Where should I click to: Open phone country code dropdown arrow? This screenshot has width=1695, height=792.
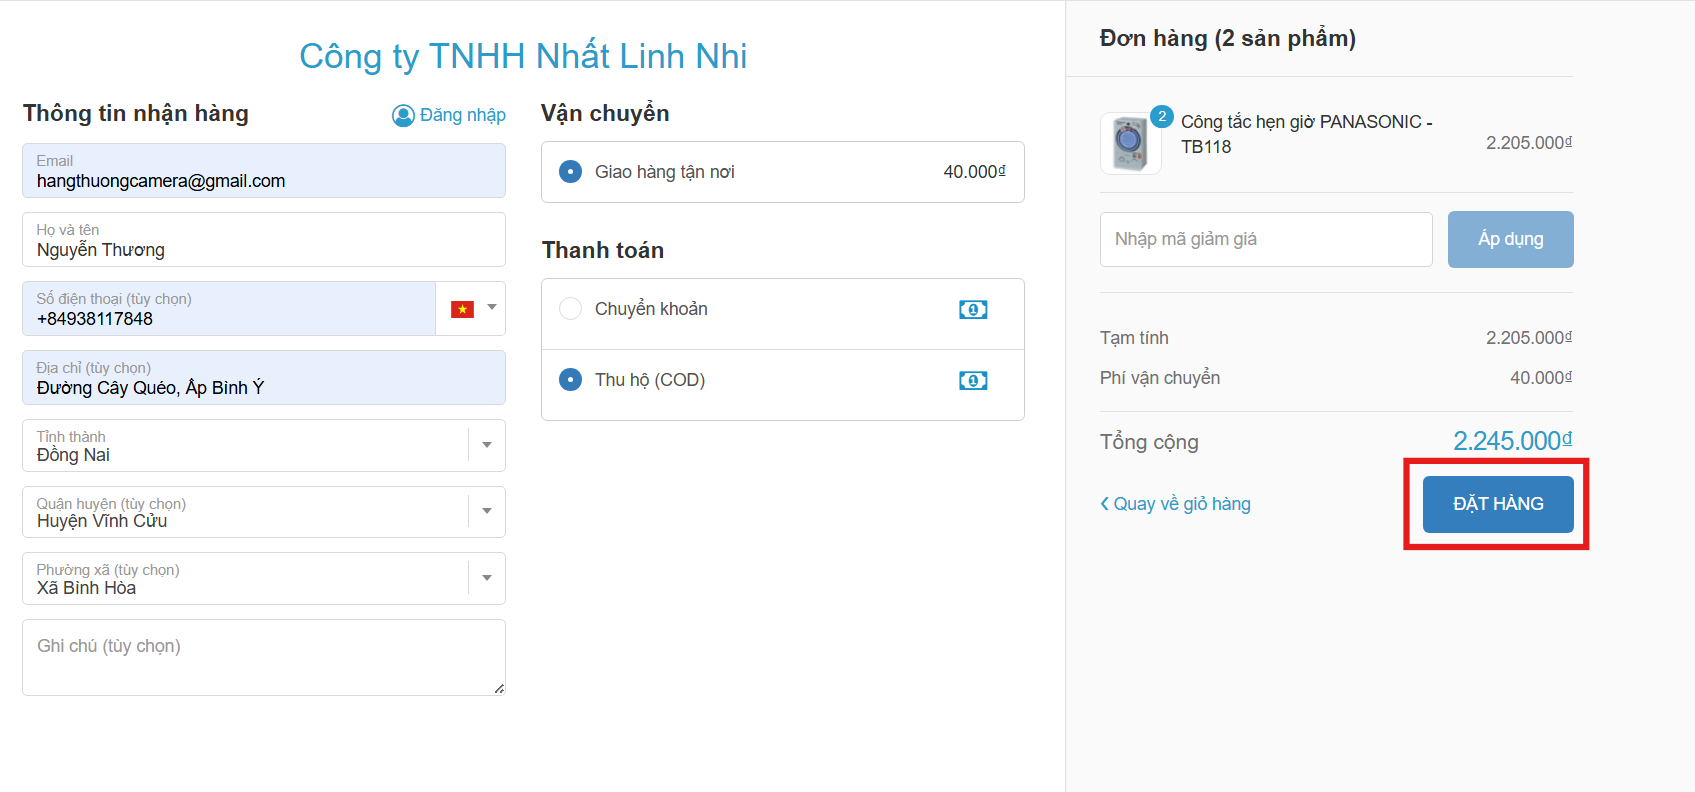(x=492, y=308)
